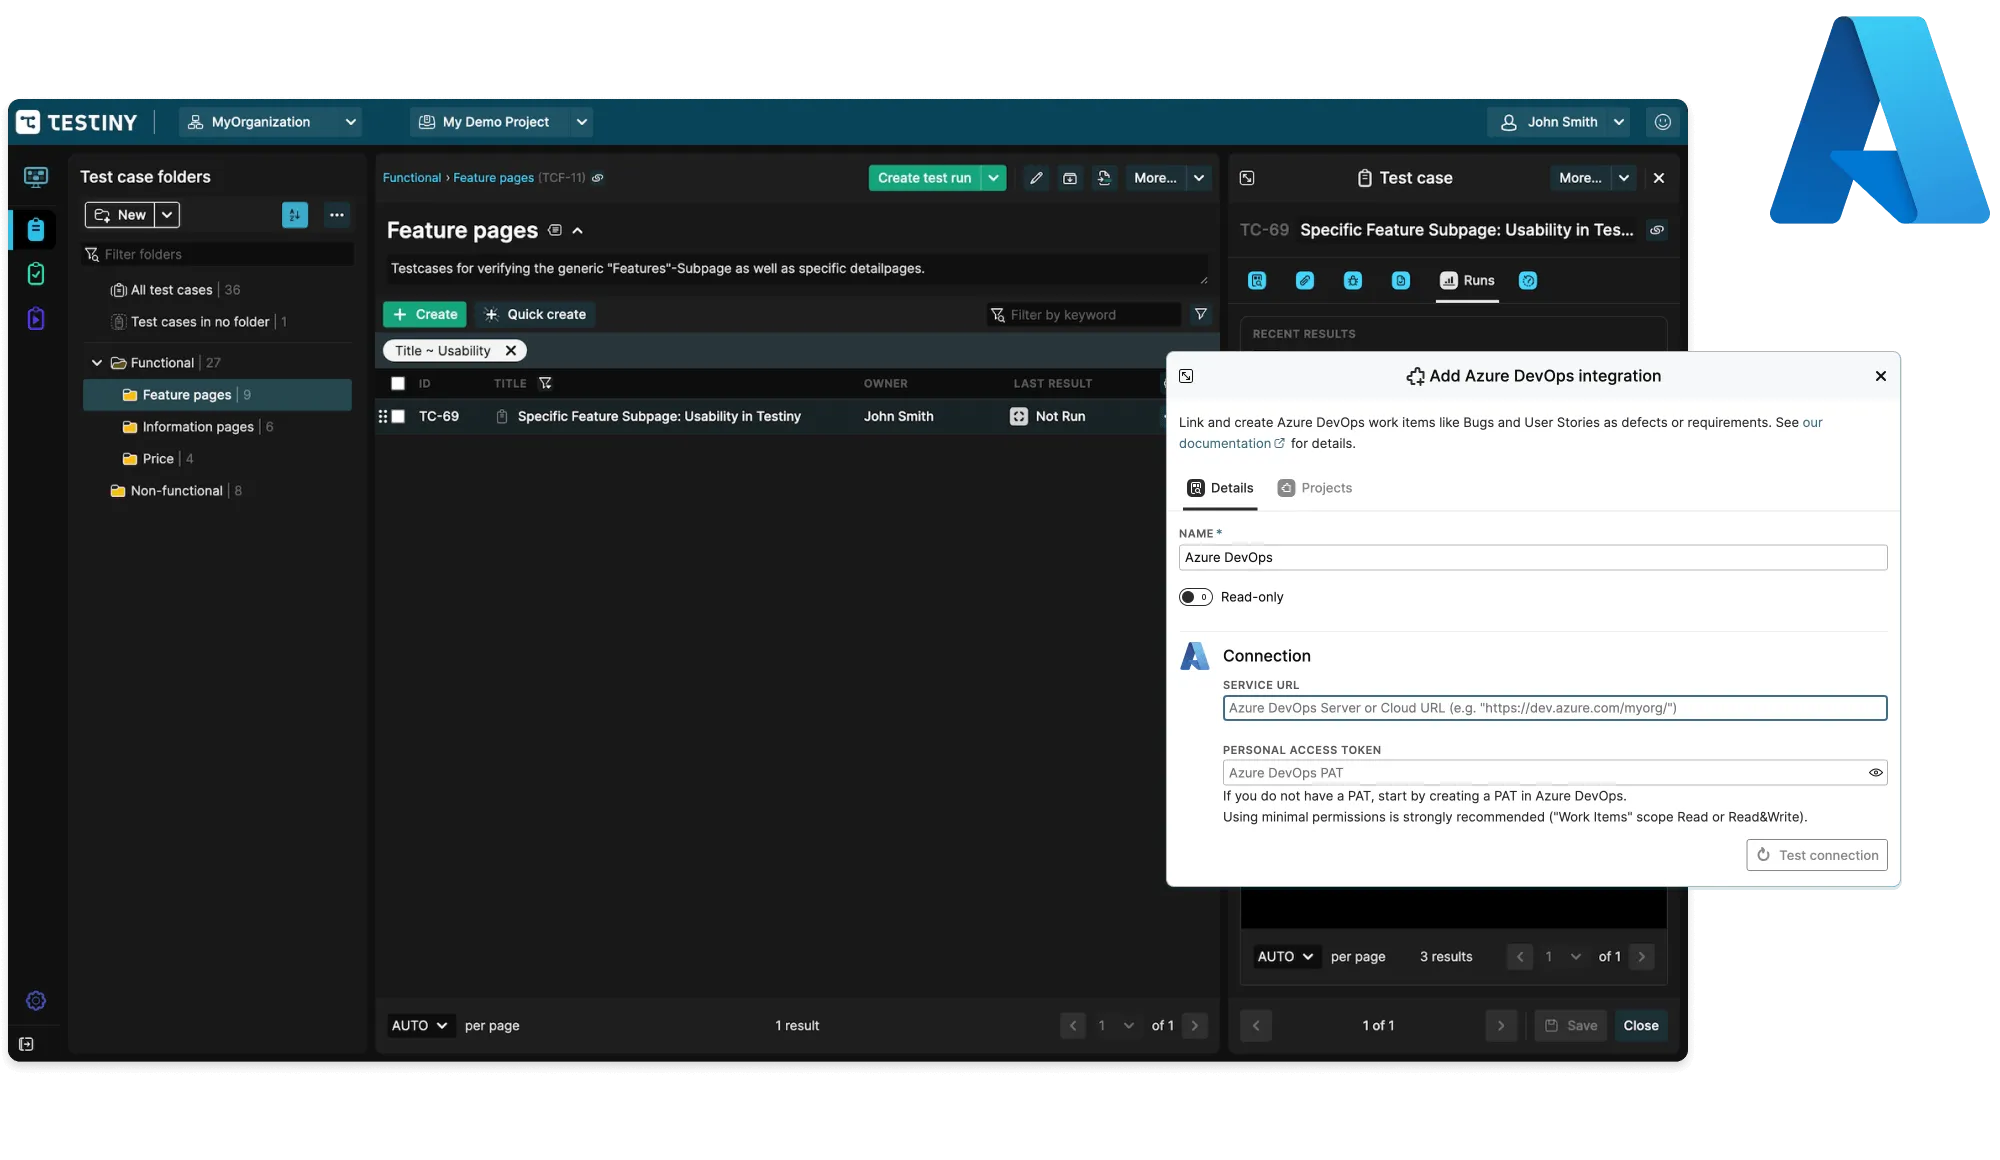Show the personal access token eye icon
This screenshot has height=1160, width=2000.
1875,772
